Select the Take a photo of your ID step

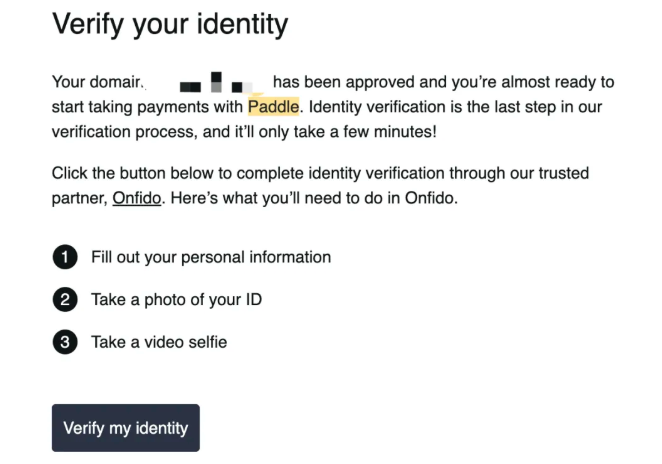(176, 299)
